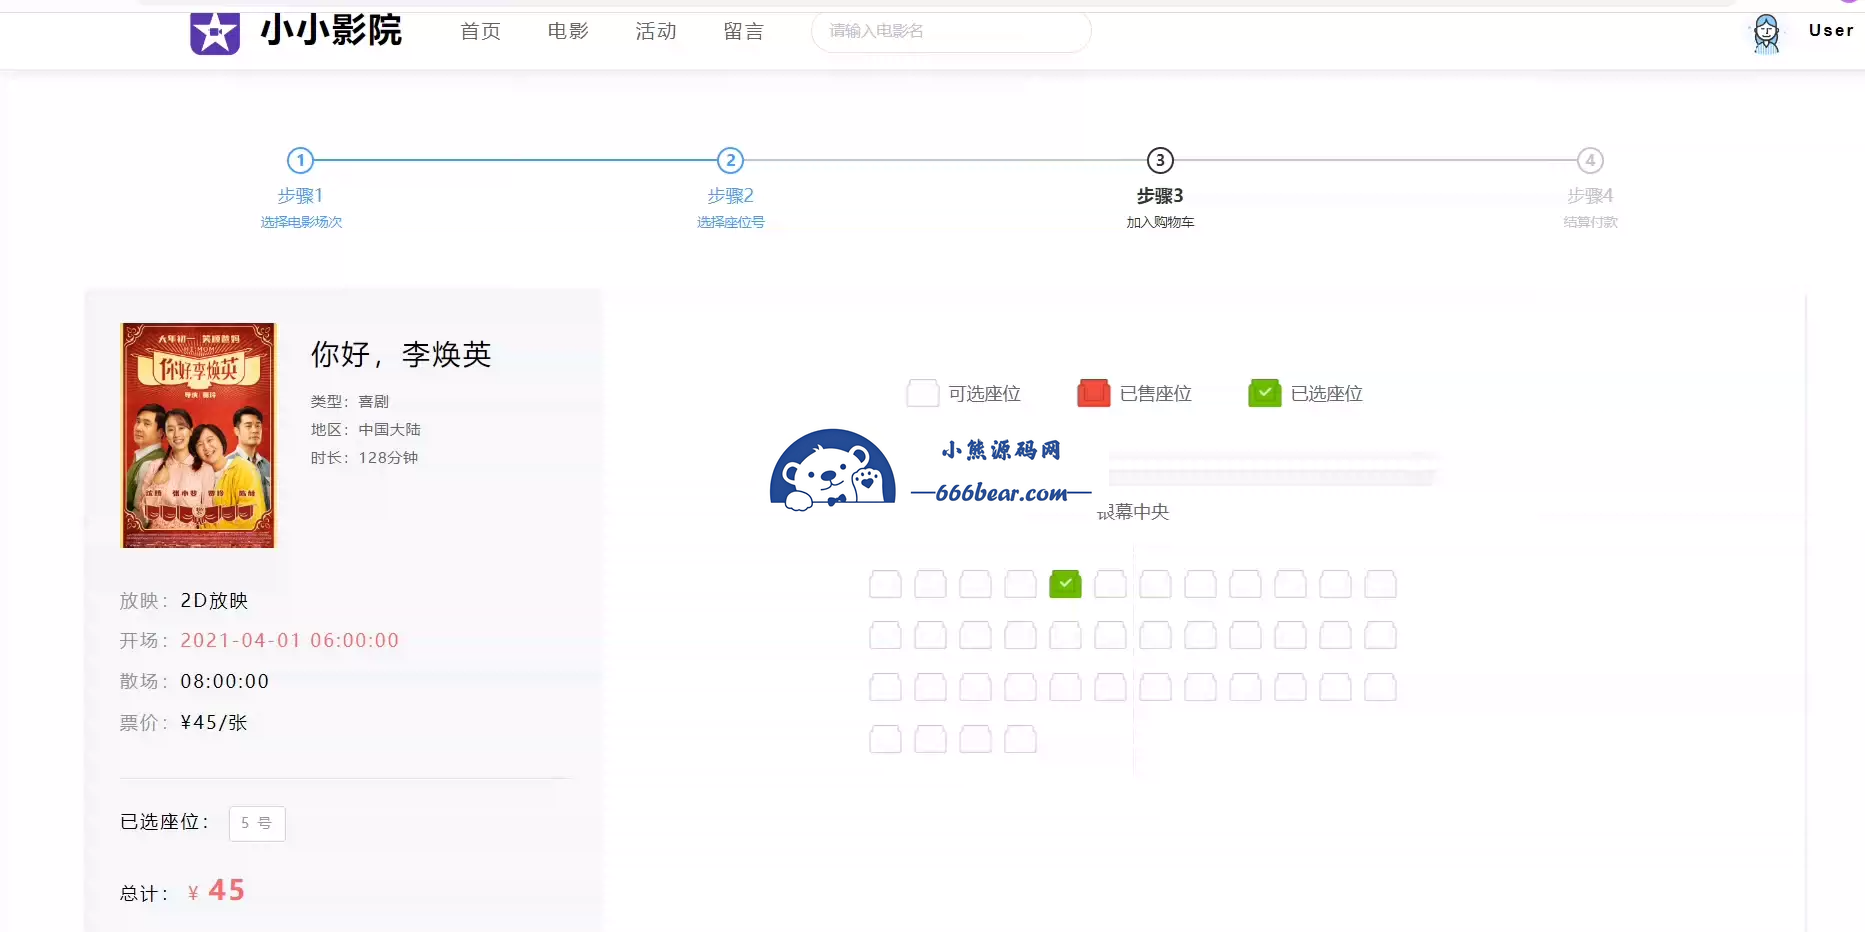Choose the fifth seat in row two
Viewport: 1865px width, 932px height.
pos(1065,635)
